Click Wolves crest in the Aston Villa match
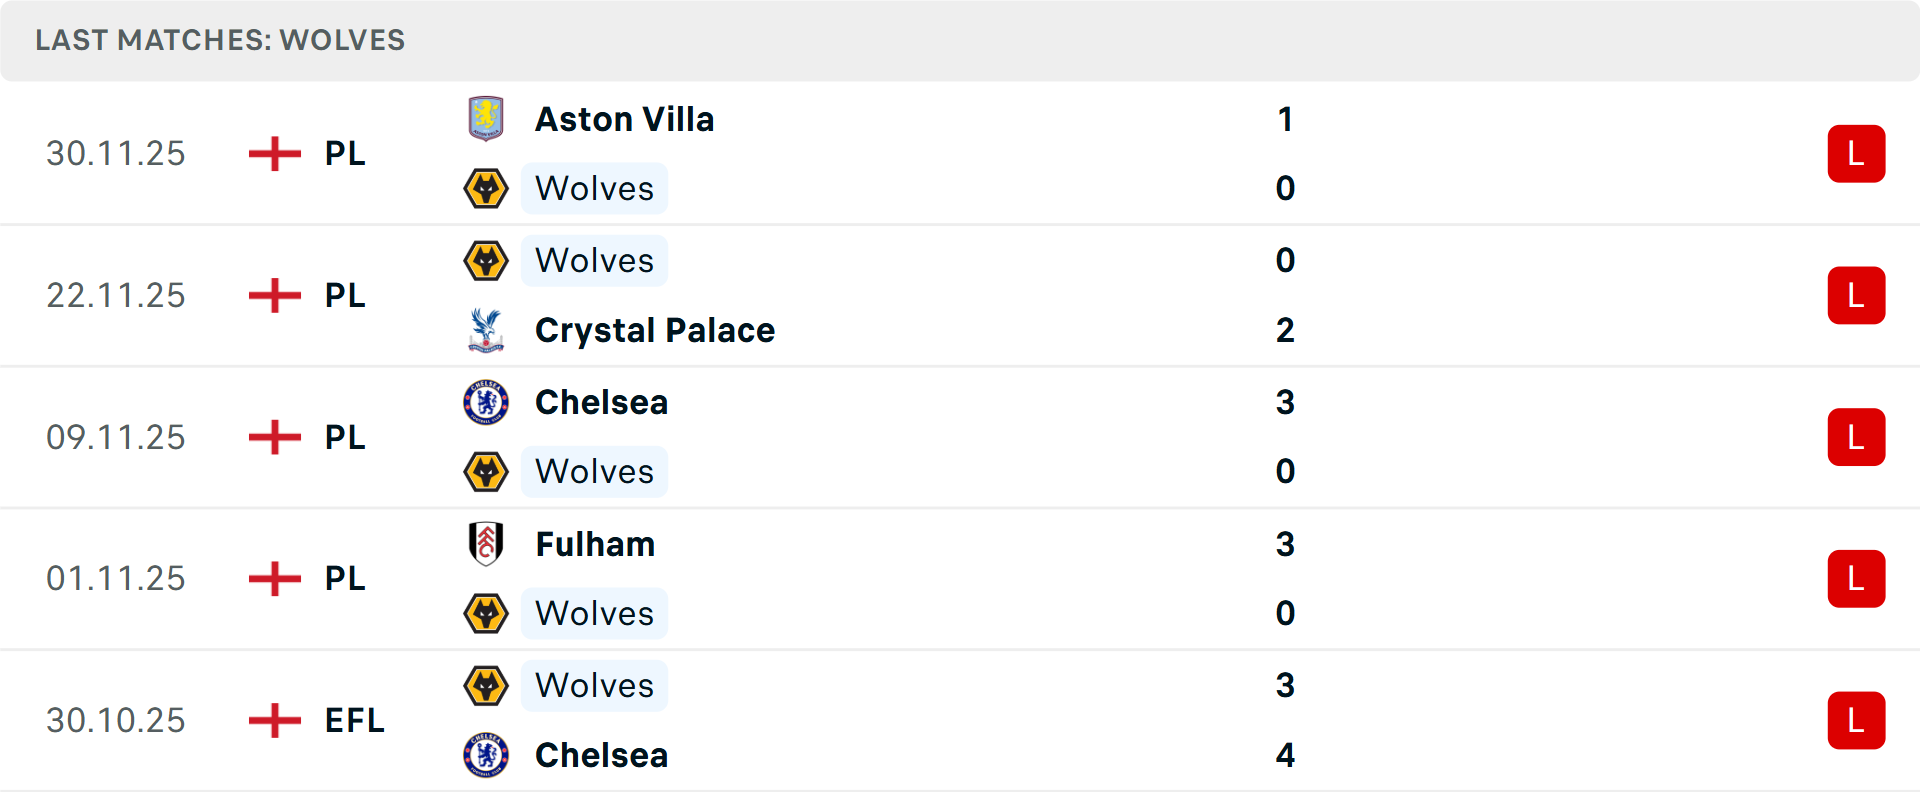1920x792 pixels. coord(486,188)
